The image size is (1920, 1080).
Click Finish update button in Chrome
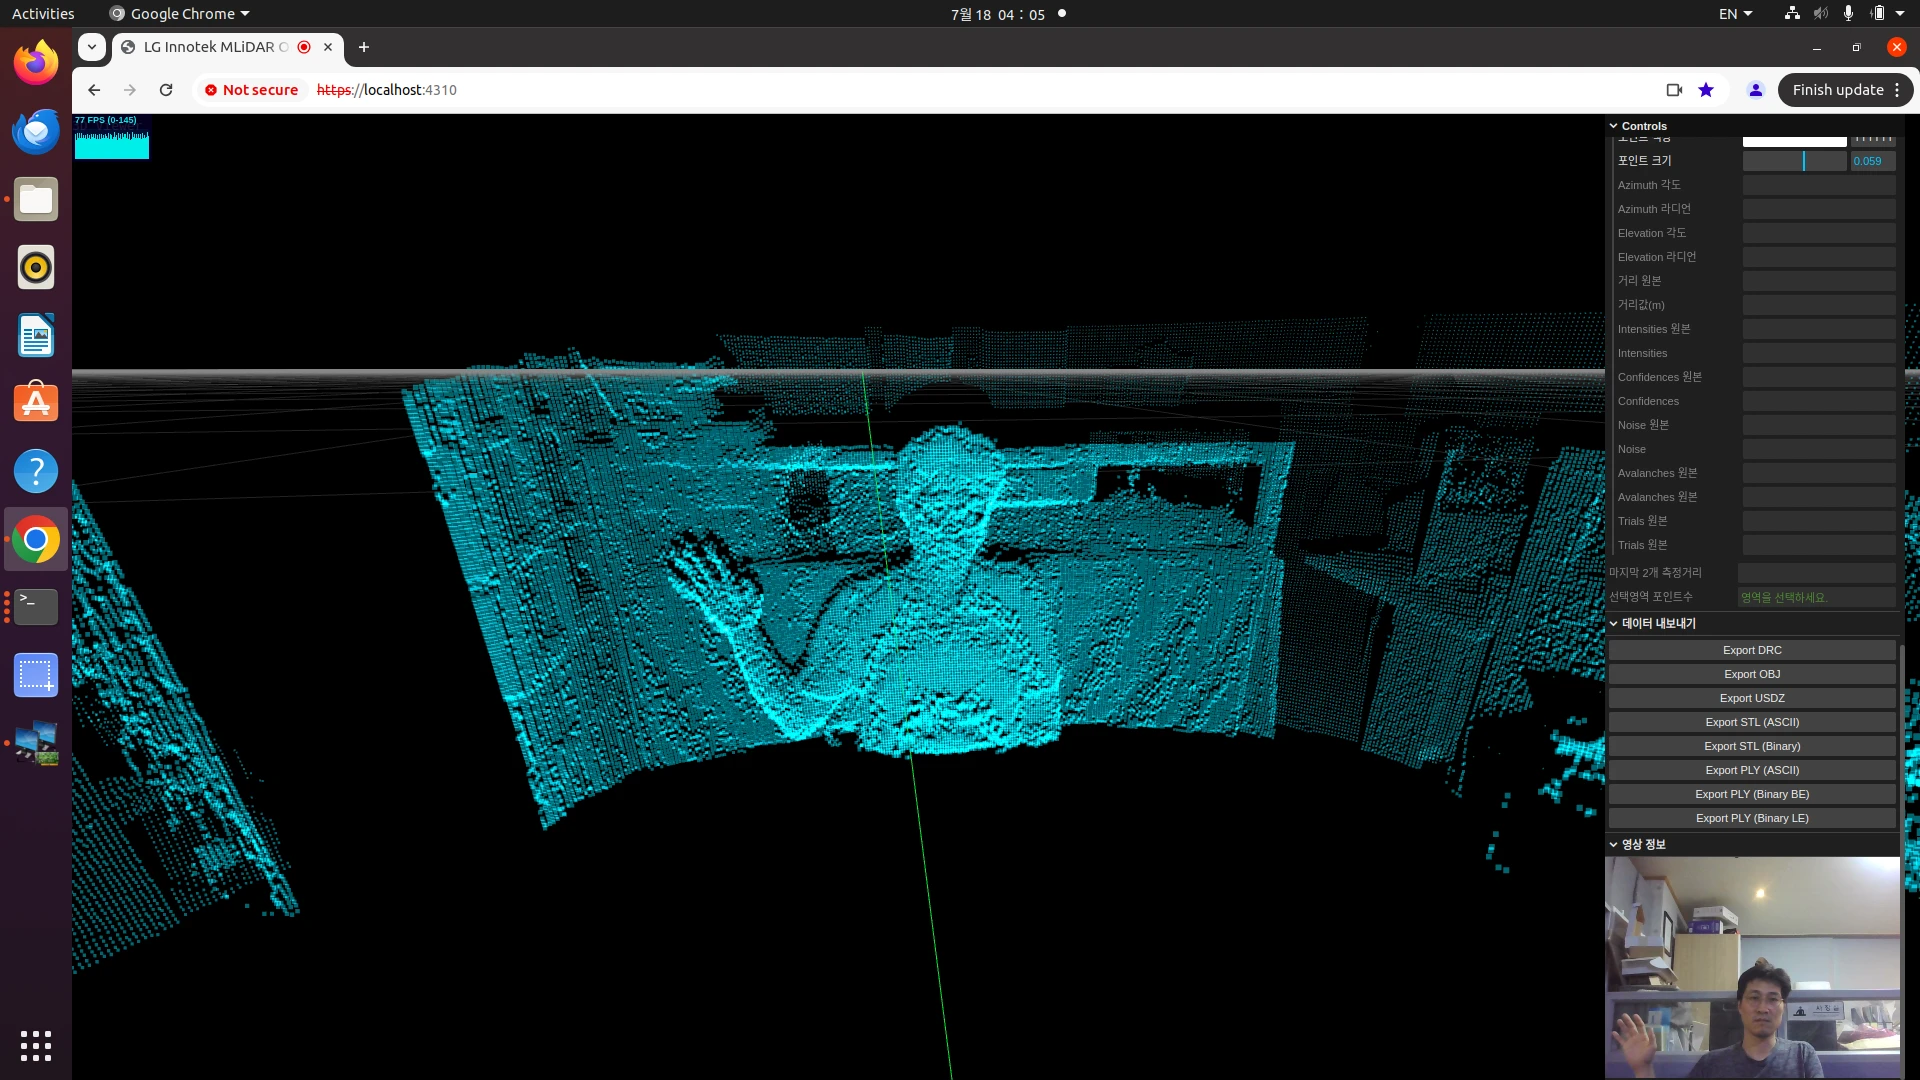(x=1845, y=90)
